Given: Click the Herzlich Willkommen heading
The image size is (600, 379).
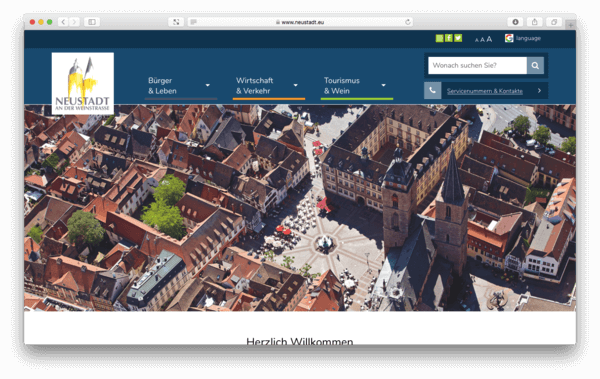Looking at the screenshot, I should [300, 341].
